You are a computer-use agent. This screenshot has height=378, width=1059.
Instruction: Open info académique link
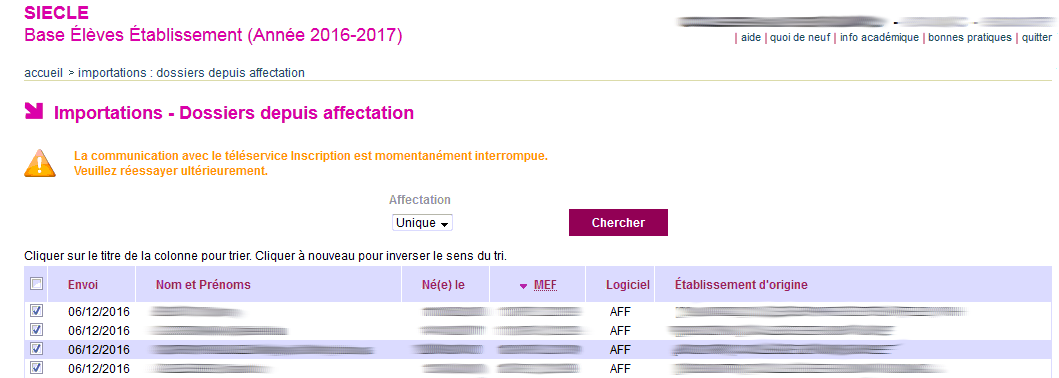click(879, 38)
